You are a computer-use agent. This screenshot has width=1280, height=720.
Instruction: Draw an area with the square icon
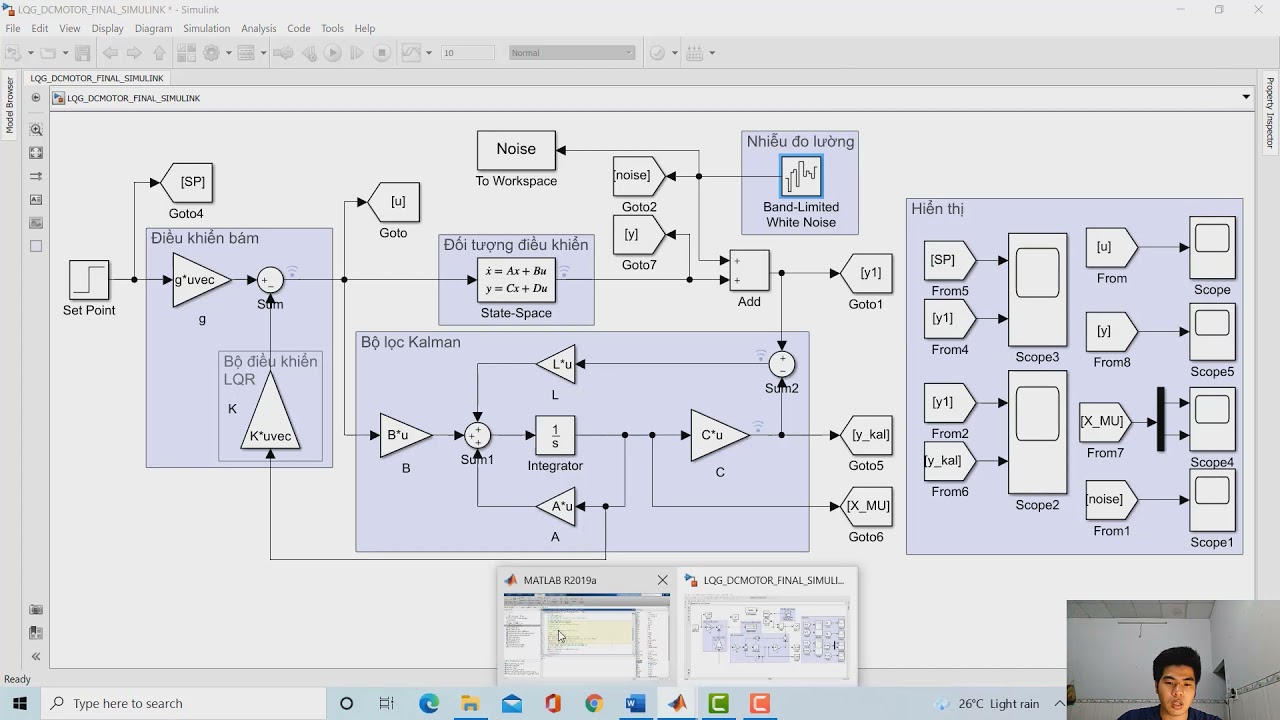point(36,246)
